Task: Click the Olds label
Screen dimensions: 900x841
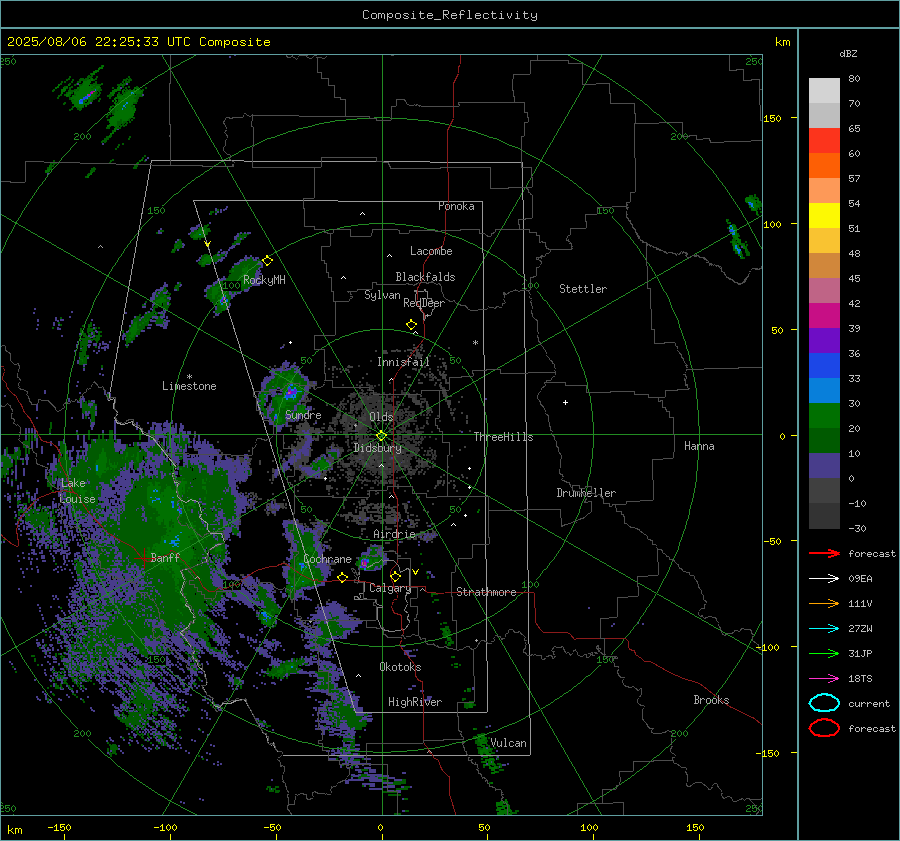Action: 381,417
